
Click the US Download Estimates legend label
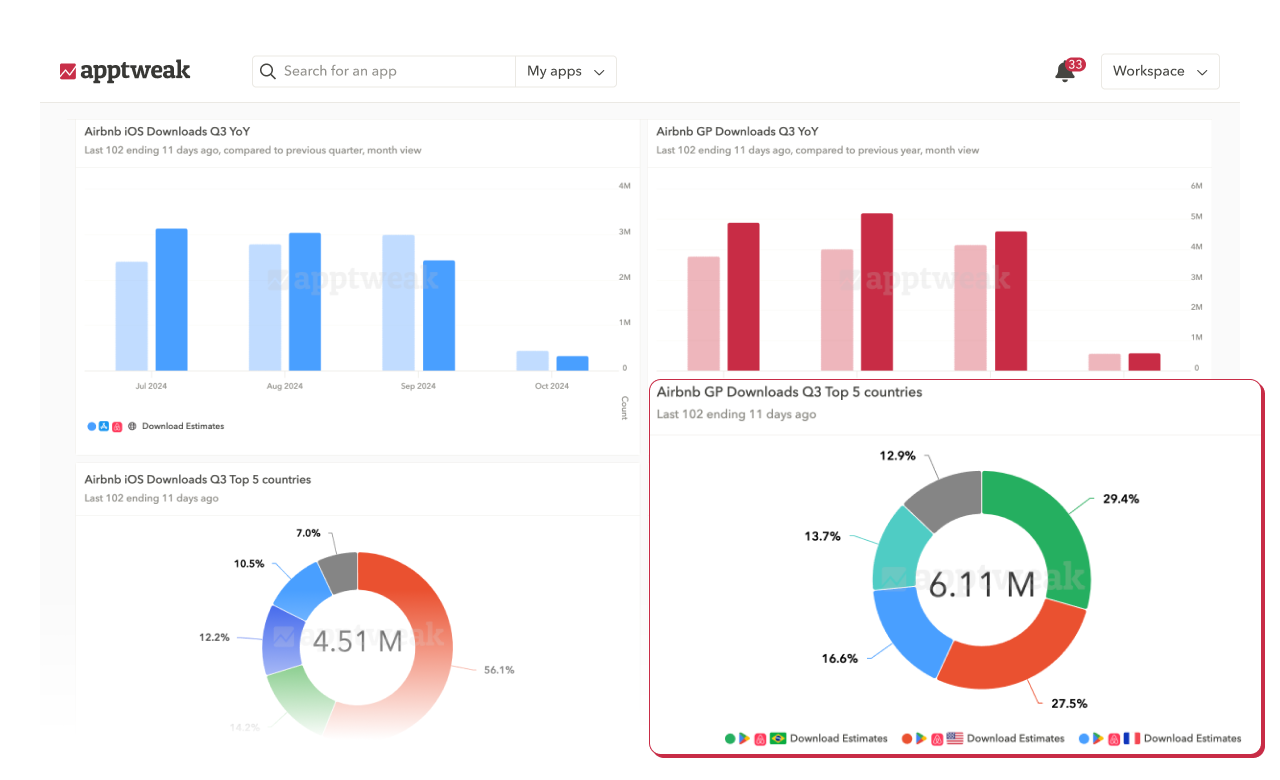pos(1016,739)
